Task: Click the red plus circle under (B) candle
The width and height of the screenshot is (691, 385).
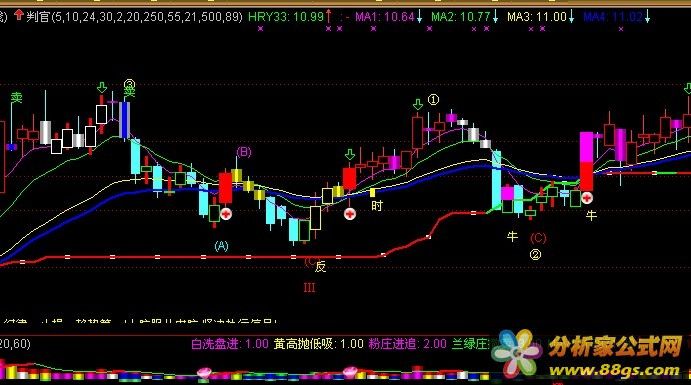Action: pyautogui.click(x=226, y=214)
